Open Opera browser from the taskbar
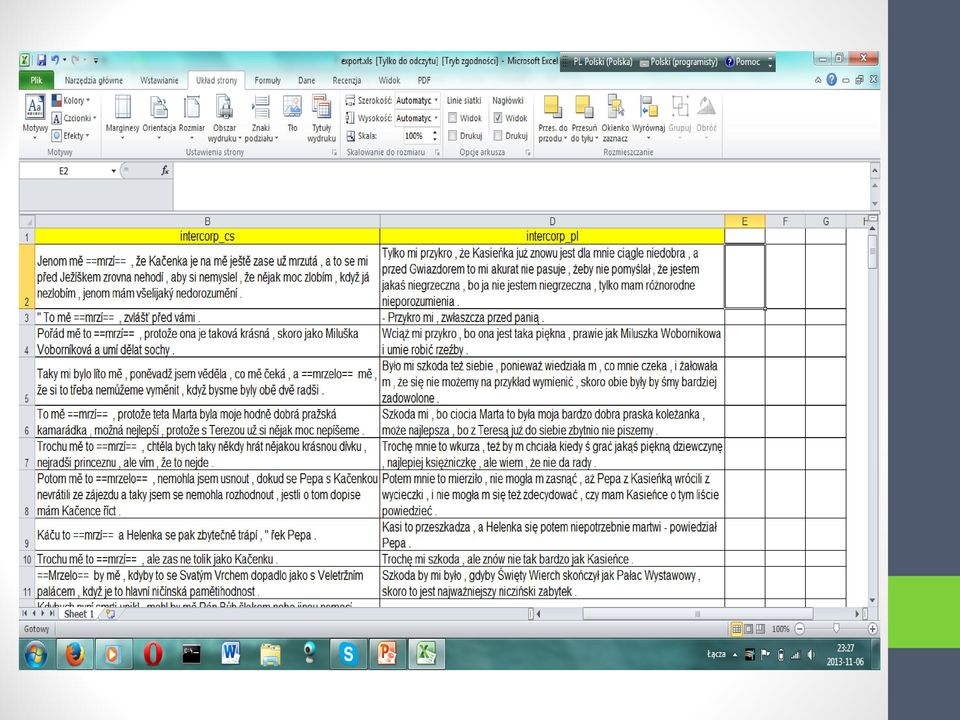The width and height of the screenshot is (960, 720). coord(153,654)
